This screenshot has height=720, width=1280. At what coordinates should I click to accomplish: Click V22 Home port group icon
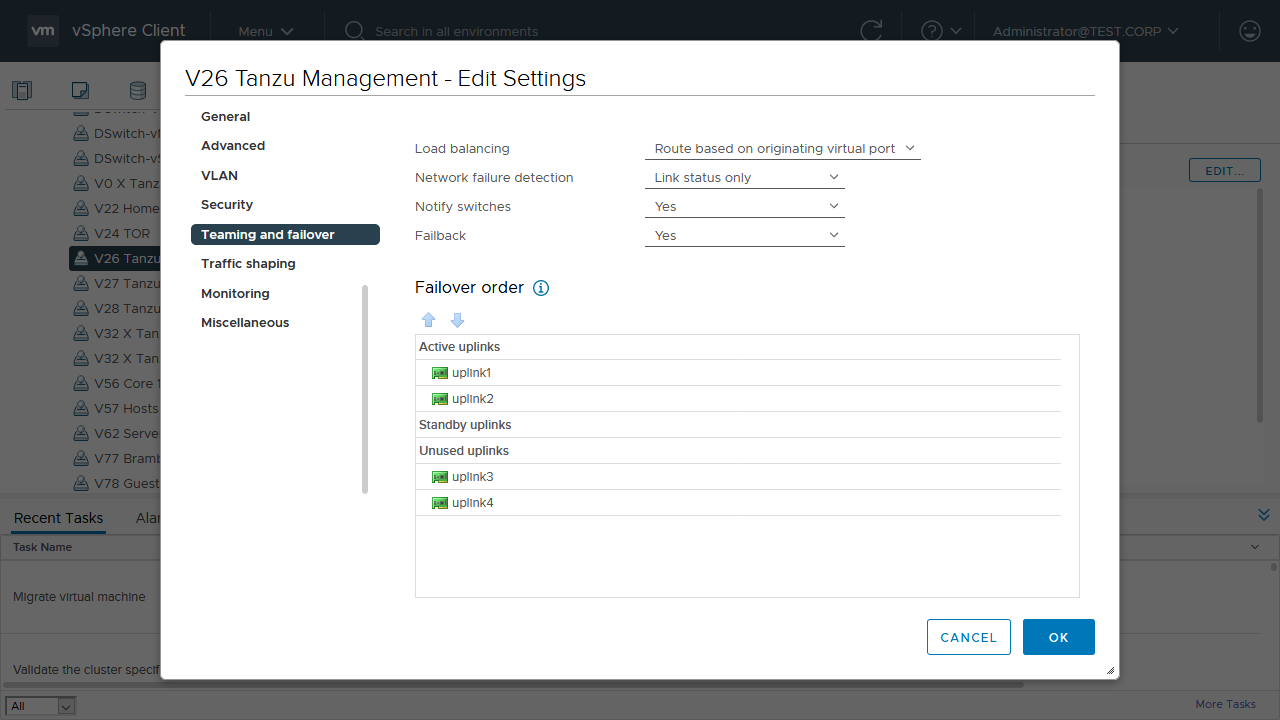(x=82, y=209)
